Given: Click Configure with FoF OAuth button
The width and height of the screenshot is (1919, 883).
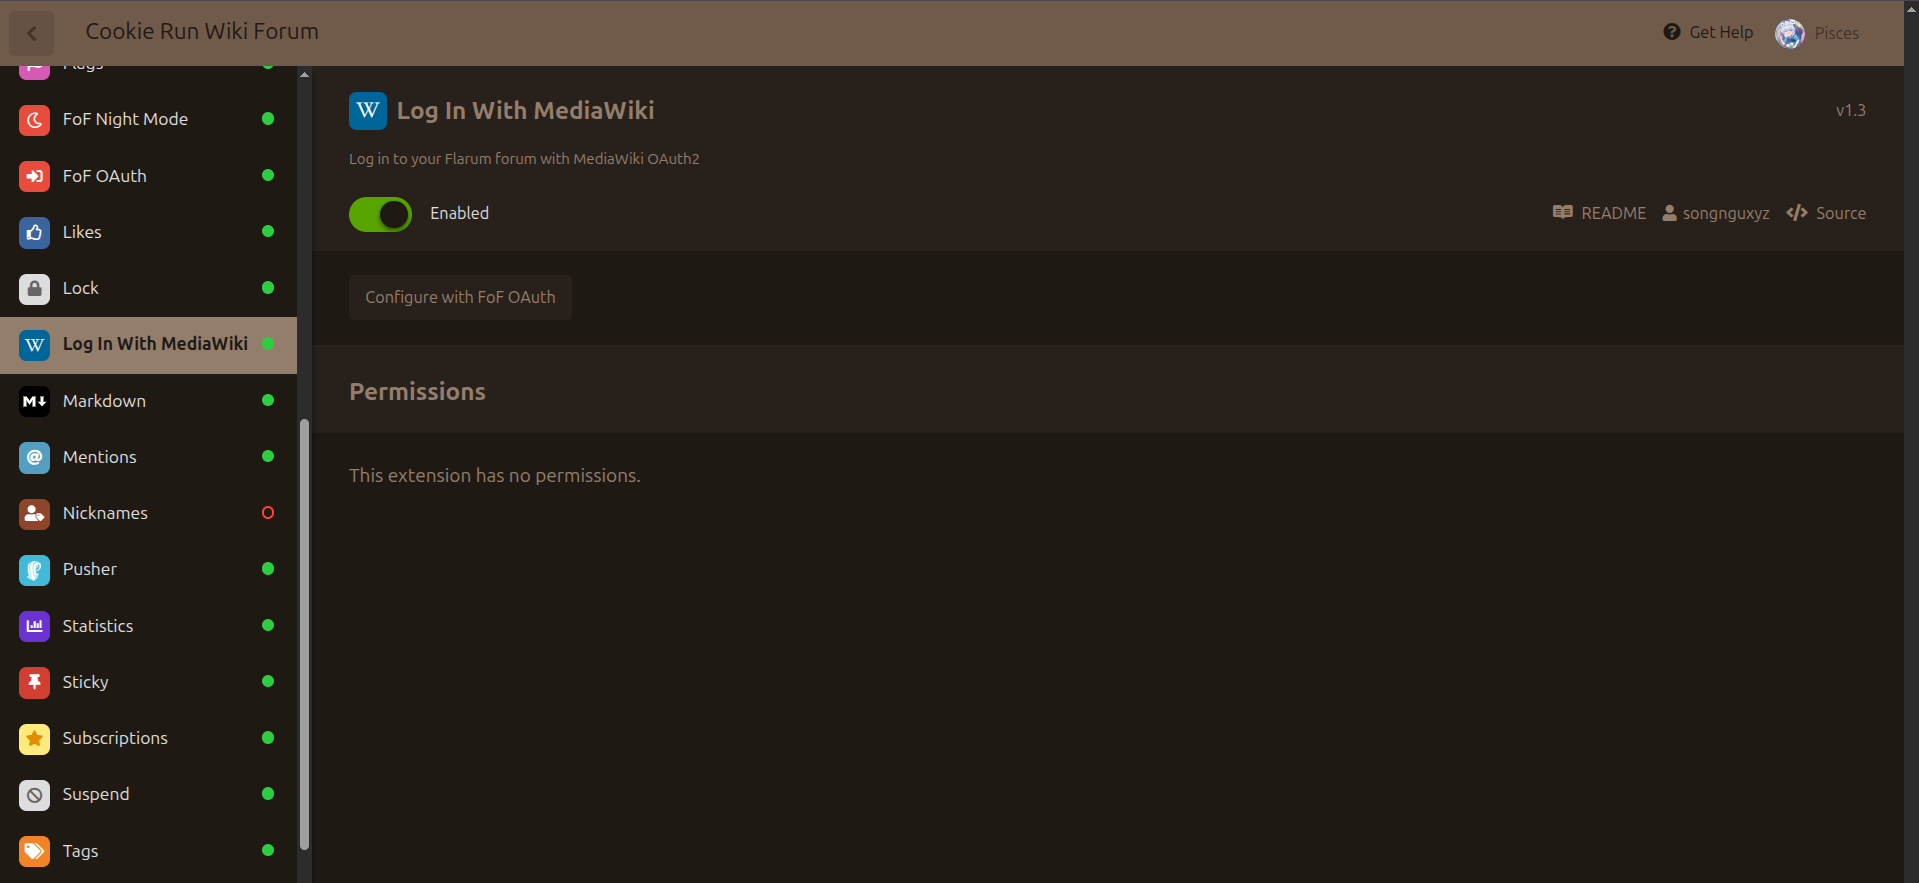Looking at the screenshot, I should [x=460, y=297].
